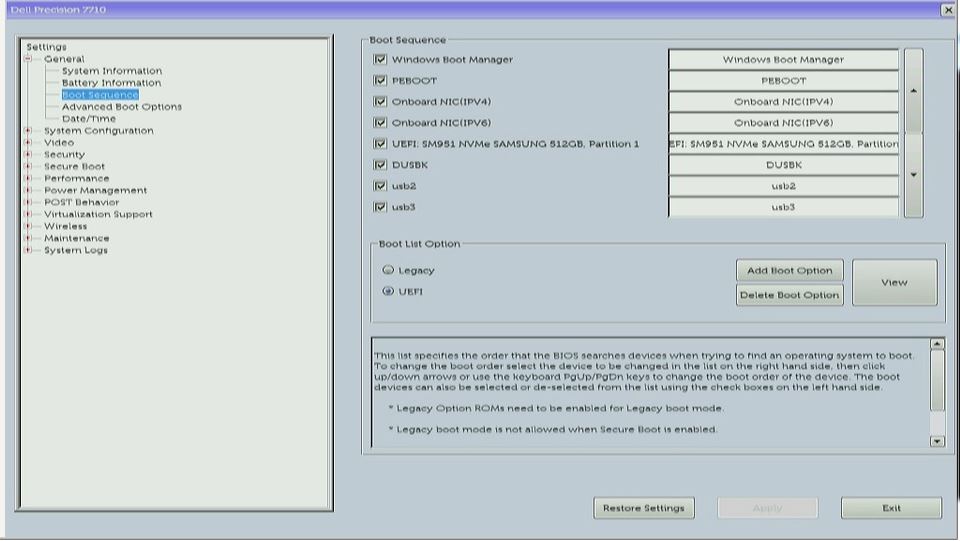Select usb3 in the order list
The image size is (960, 541).
784,207
